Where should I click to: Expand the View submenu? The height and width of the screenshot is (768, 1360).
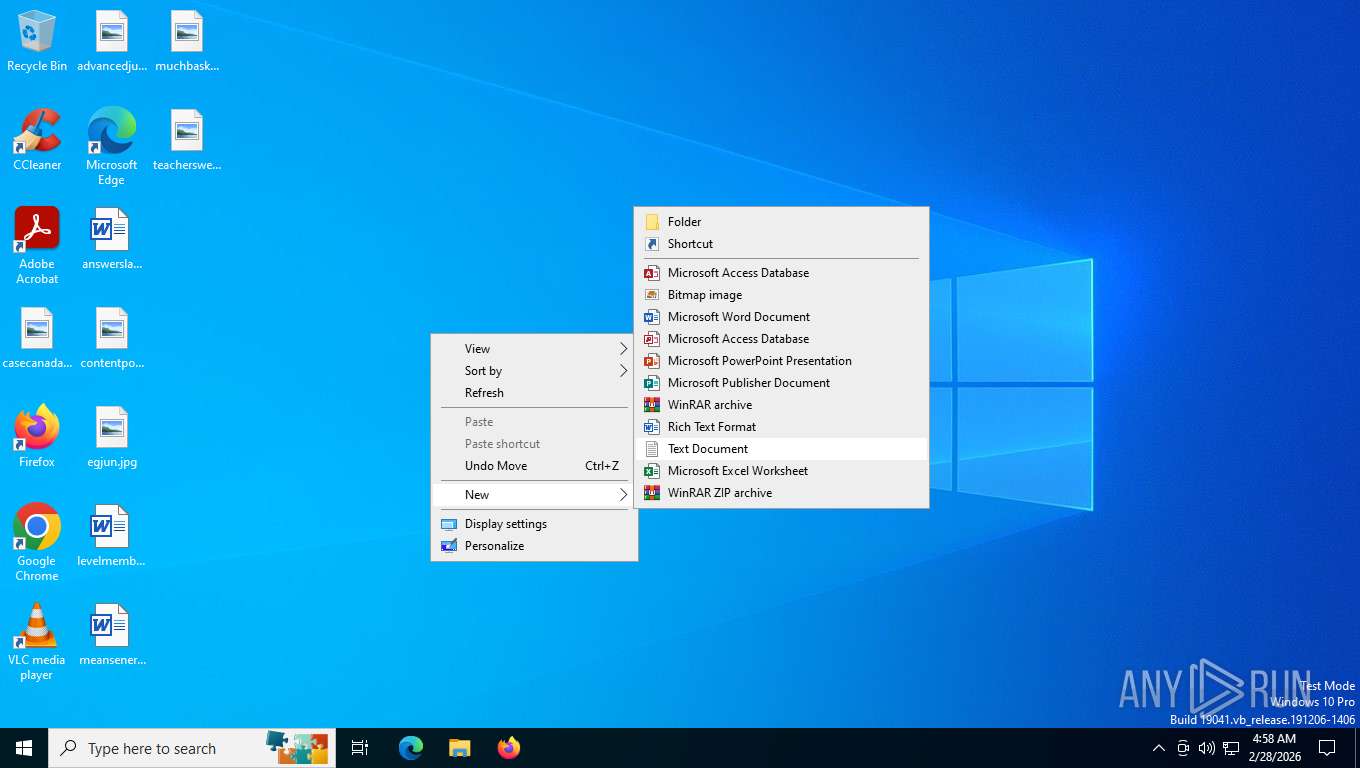[x=534, y=349]
